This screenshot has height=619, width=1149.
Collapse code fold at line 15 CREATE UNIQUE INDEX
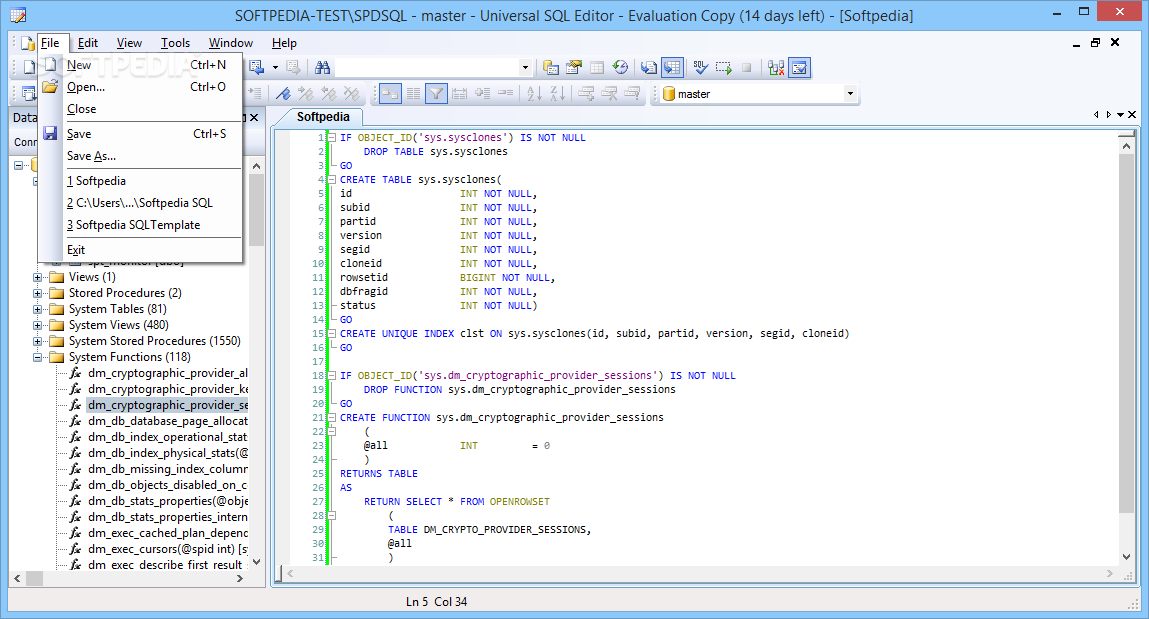tap(332, 333)
